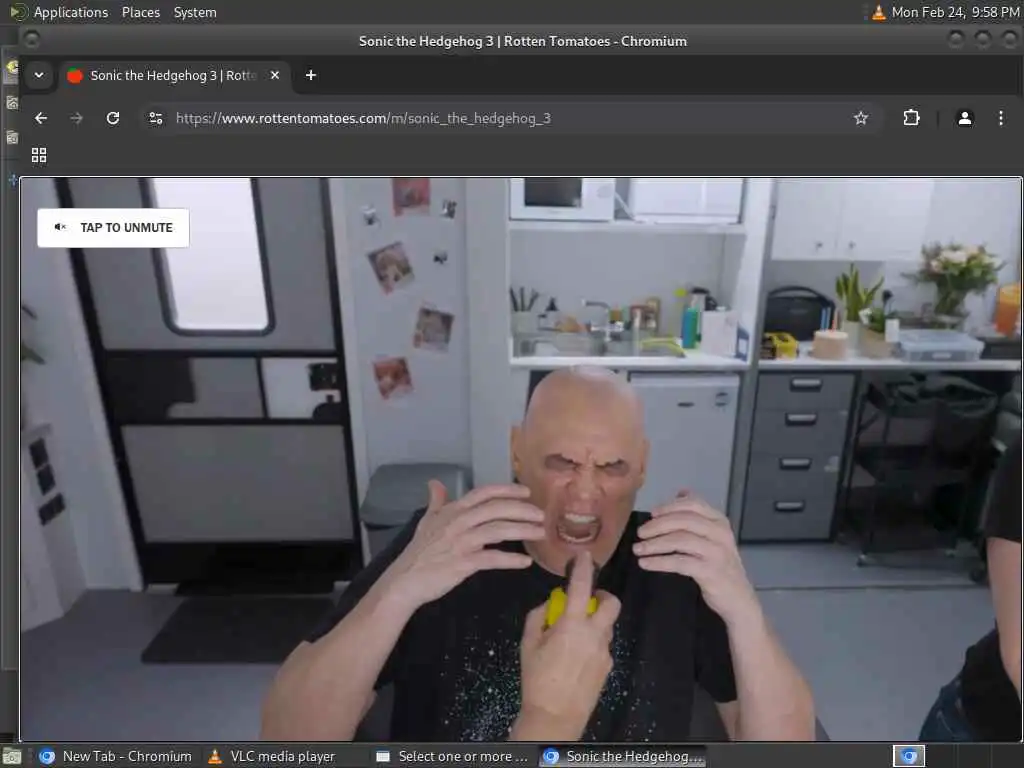Close the Sonic the Hedgehog 3 tab
1024x768 pixels.
click(x=275, y=75)
